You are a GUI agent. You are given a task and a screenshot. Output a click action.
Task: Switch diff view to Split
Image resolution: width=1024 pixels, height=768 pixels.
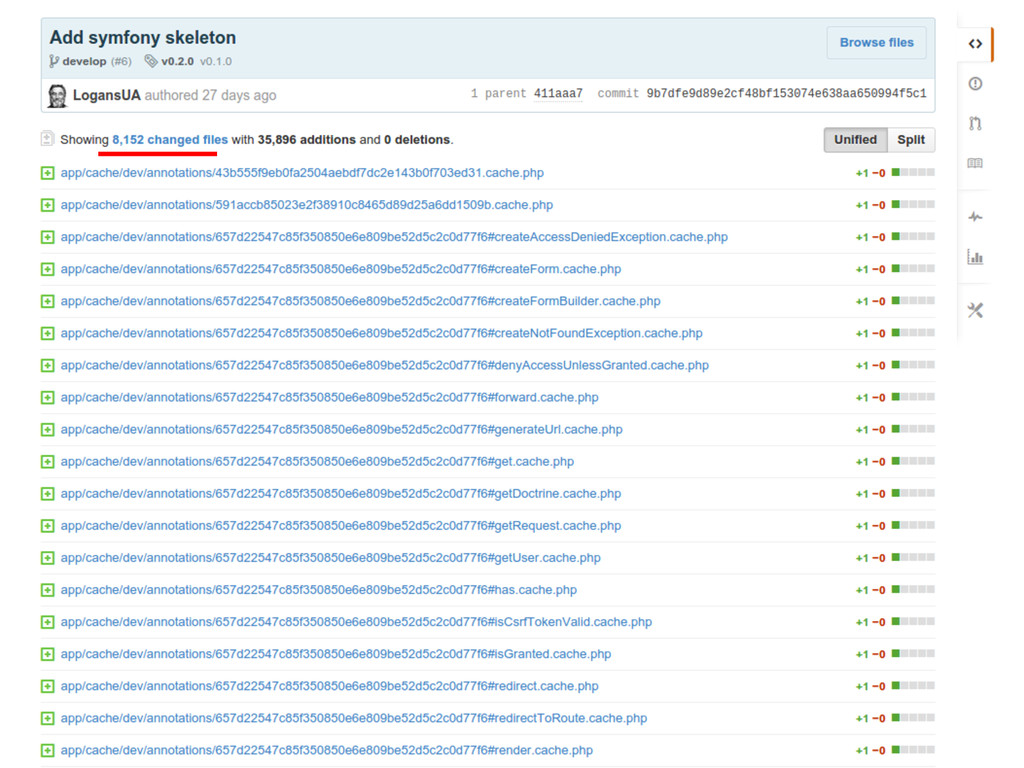point(910,140)
